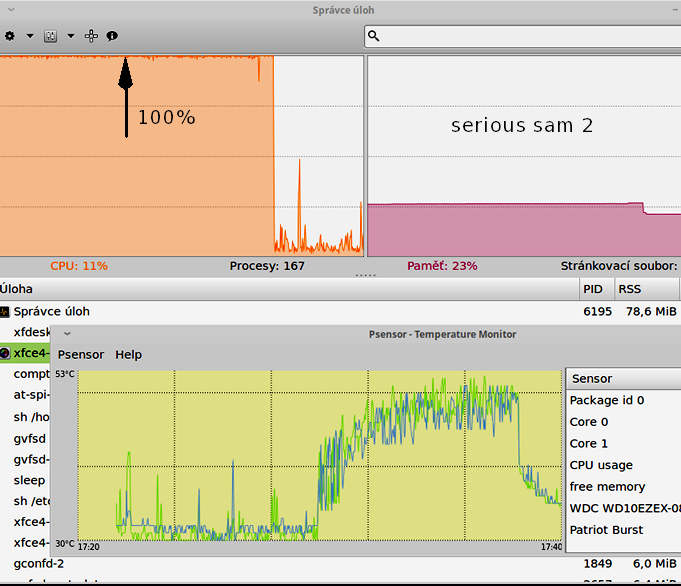Viewport: 681px width, 586px height.
Task: Open the task manager settings gear
Action: (10, 36)
